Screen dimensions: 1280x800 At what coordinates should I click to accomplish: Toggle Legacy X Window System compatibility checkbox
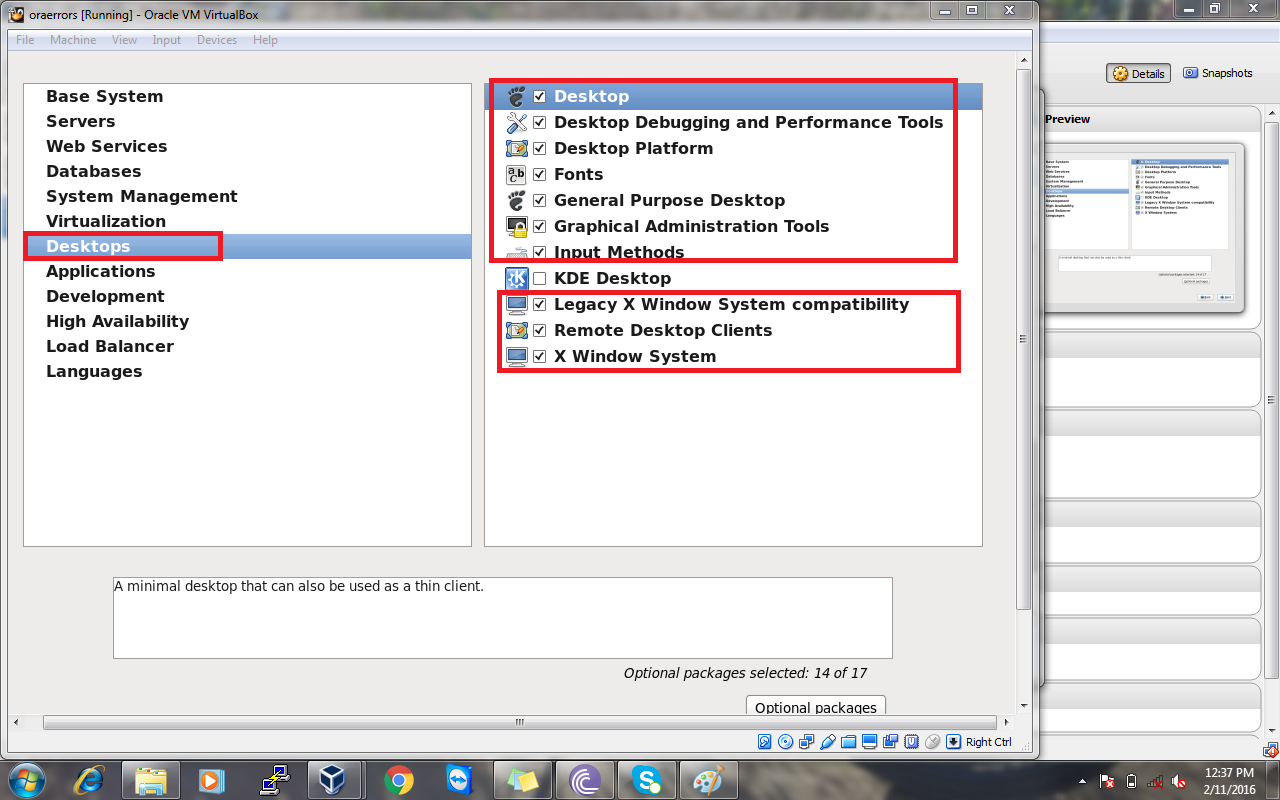point(540,304)
